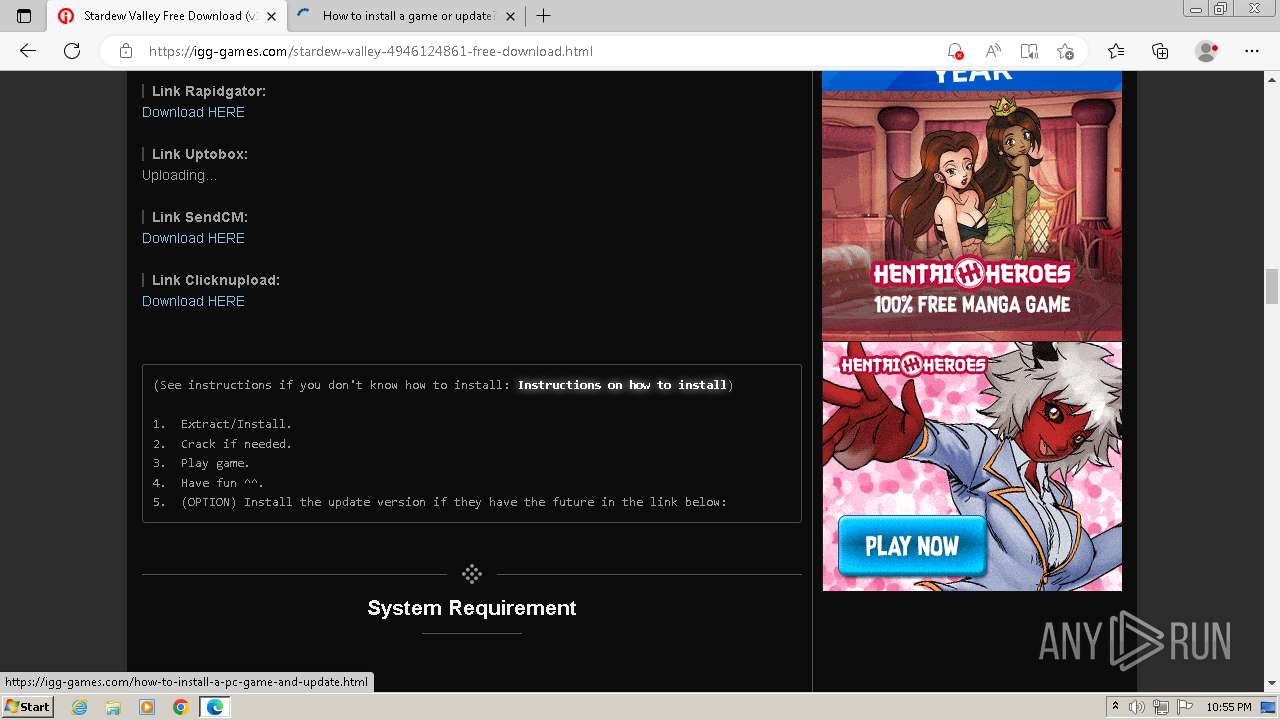This screenshot has height=720, width=1280.
Task: Reload the page with Refresh icon
Action: pos(72,51)
